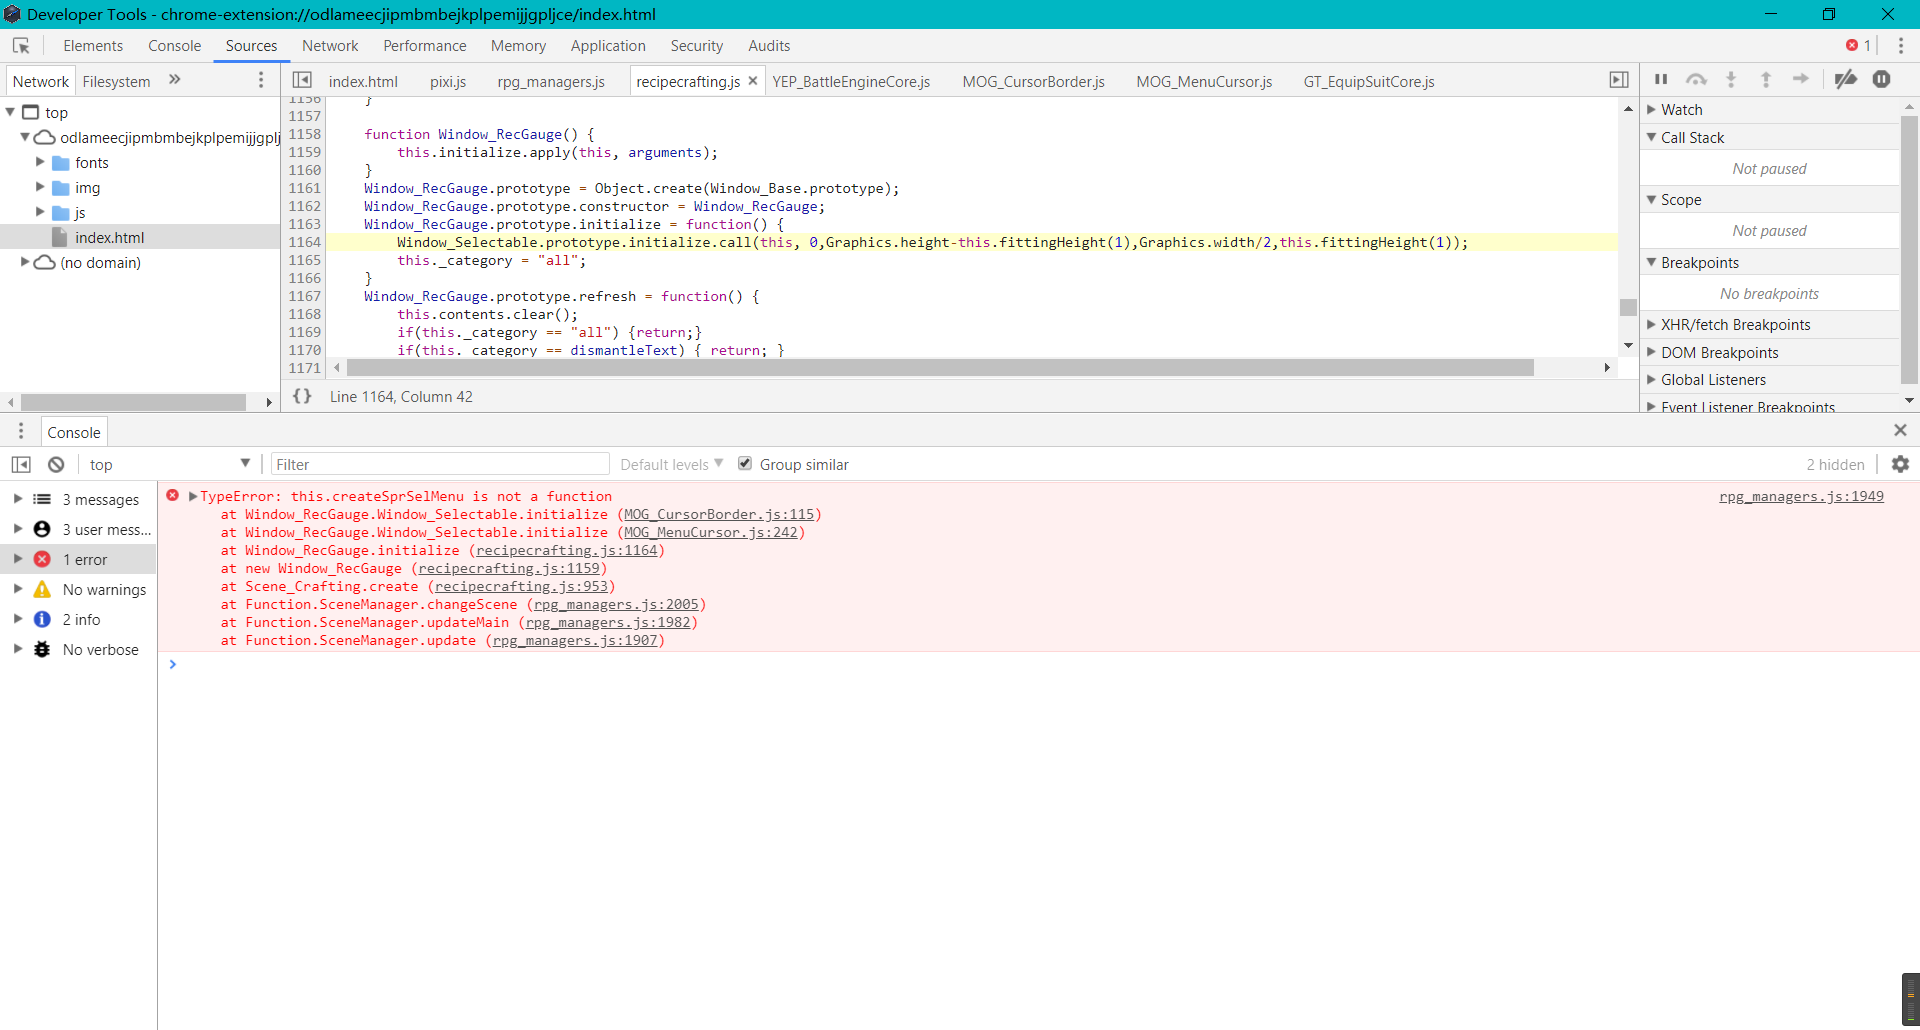Toggle pause on exceptions
The width and height of the screenshot is (1920, 1030).
(x=1882, y=80)
